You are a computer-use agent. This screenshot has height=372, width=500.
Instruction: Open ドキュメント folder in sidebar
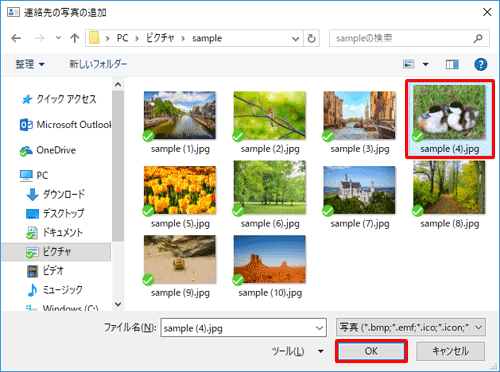point(62,232)
